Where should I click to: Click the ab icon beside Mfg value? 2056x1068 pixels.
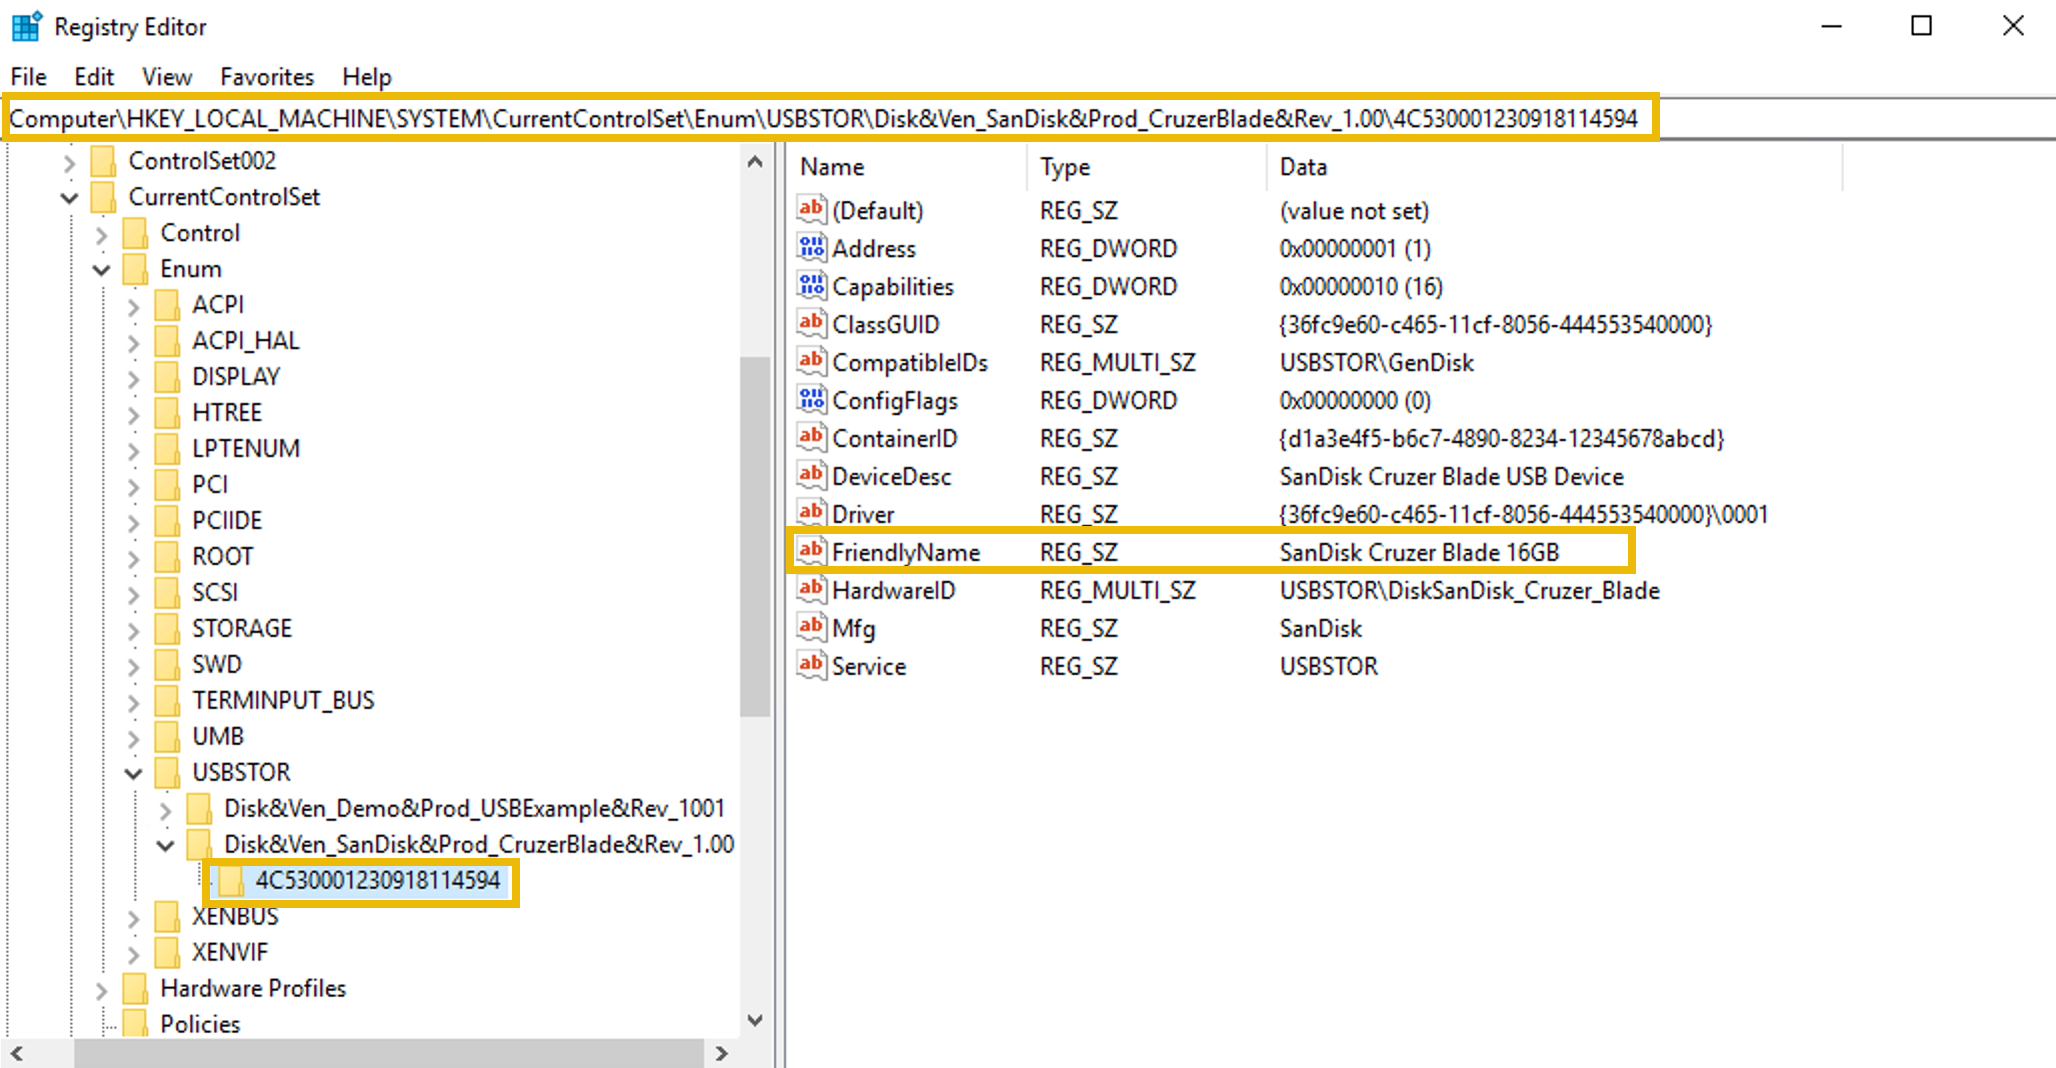812,628
